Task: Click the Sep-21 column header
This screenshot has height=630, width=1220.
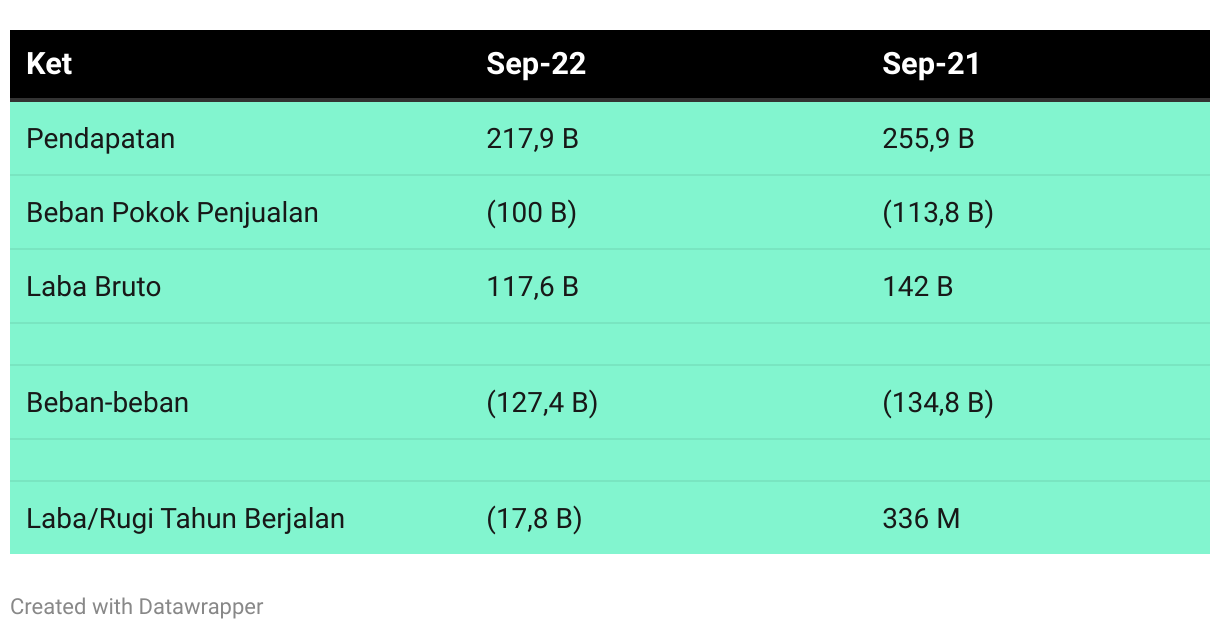Action: [931, 65]
